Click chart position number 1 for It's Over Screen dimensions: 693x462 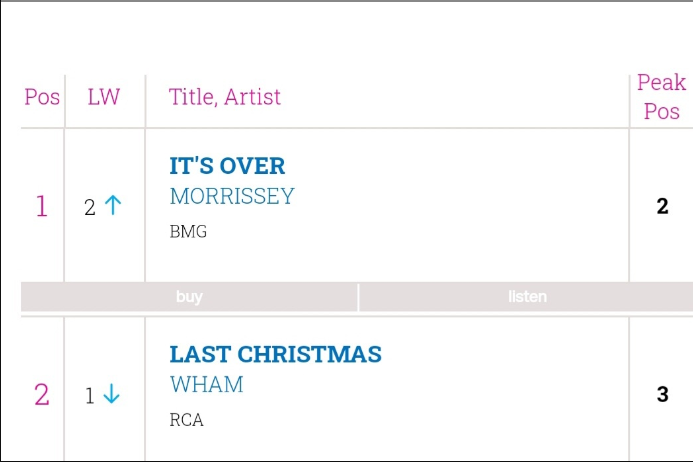pos(41,206)
